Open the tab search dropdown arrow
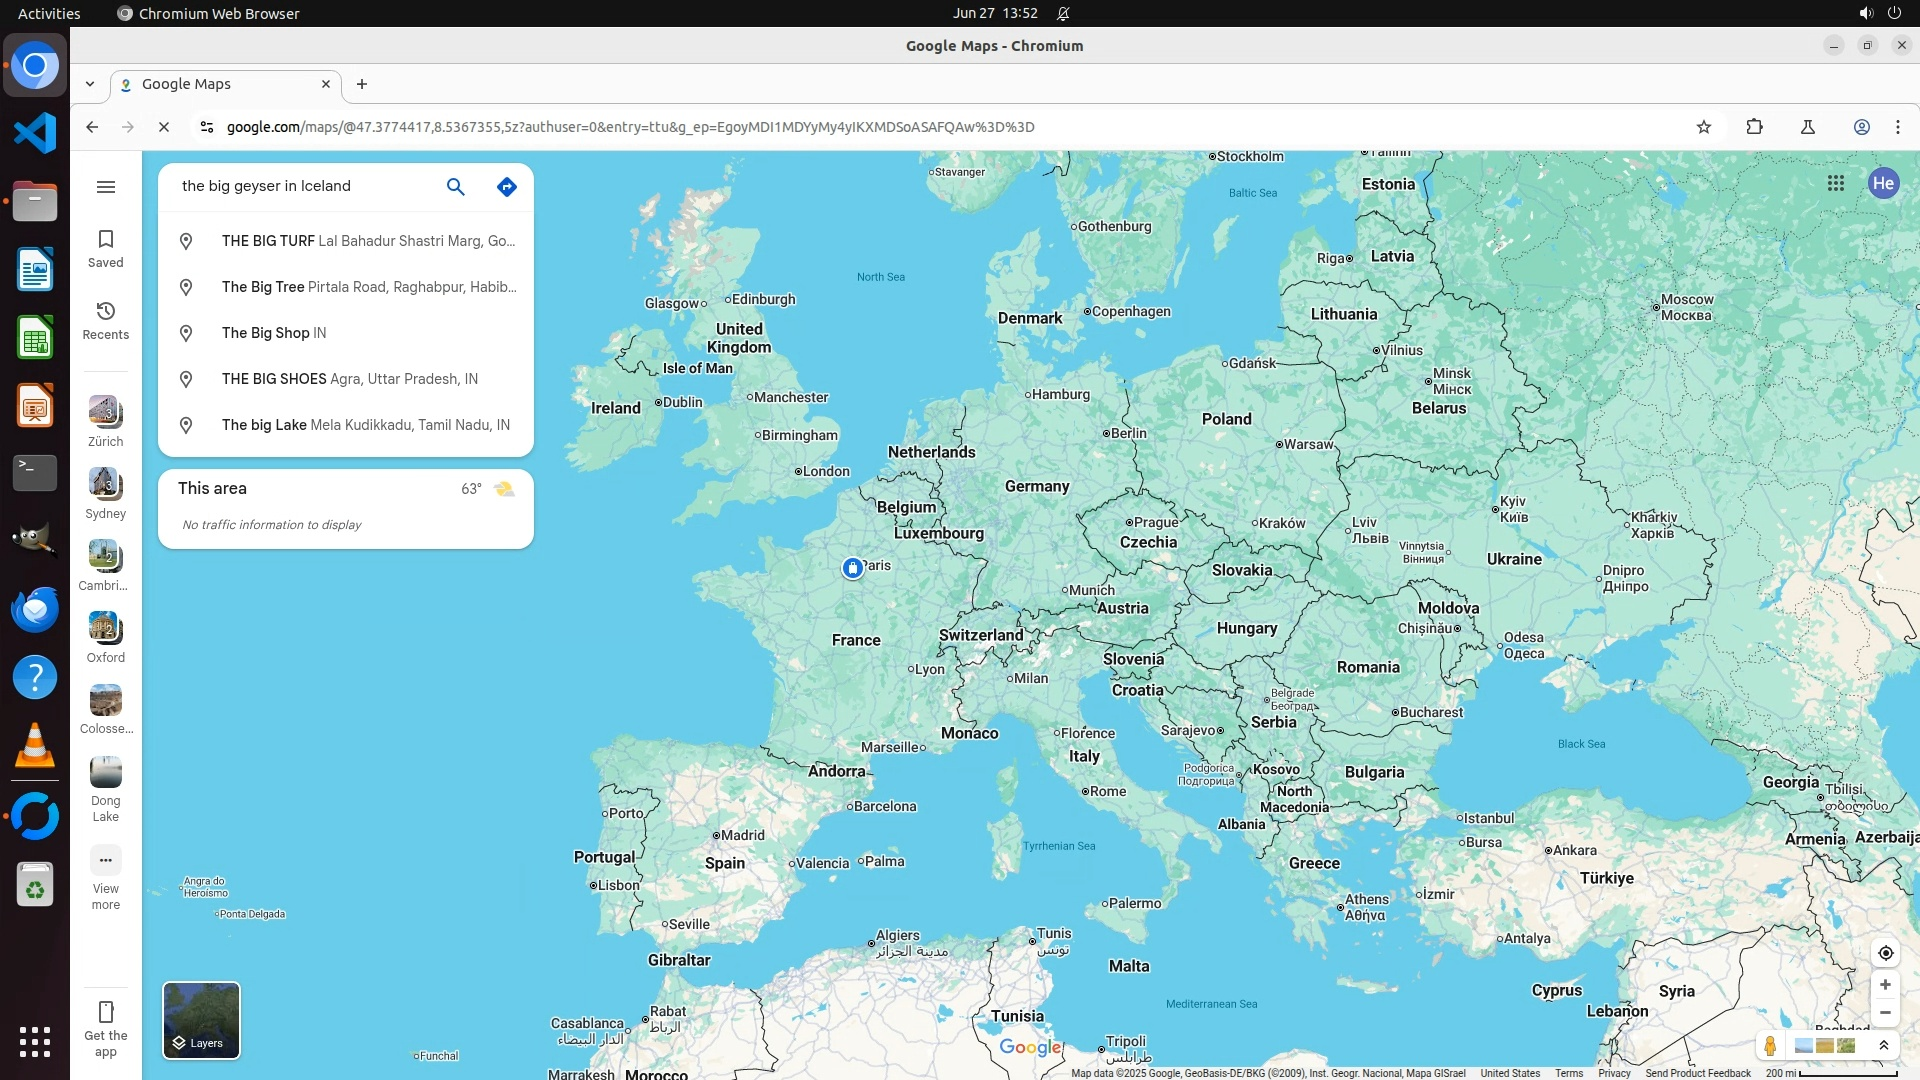Screen dimensions: 1920x1080 click(x=90, y=84)
